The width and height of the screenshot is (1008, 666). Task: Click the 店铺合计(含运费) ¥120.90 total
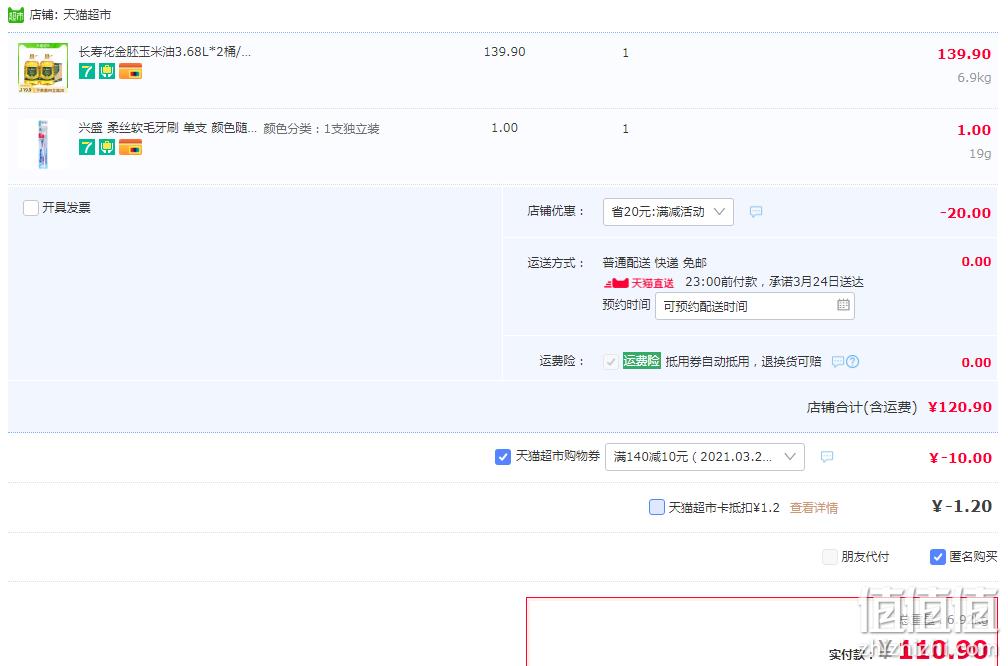point(899,407)
